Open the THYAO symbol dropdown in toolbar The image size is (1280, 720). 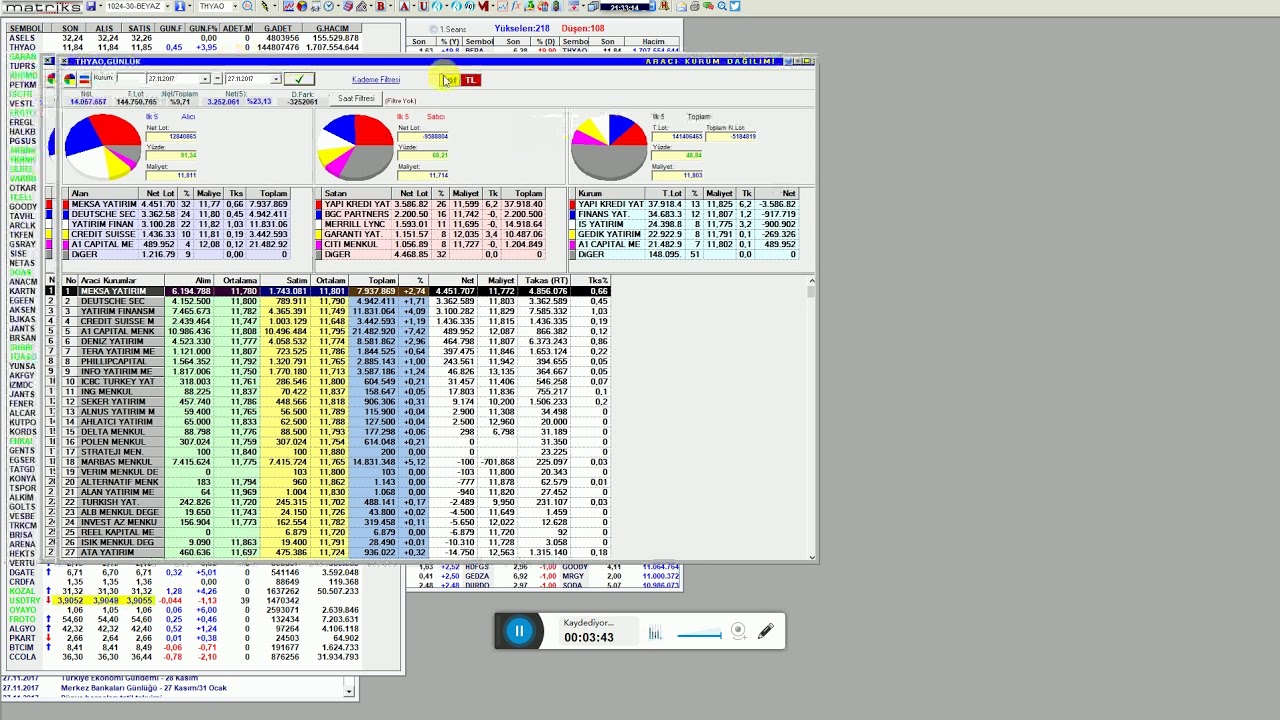point(233,7)
